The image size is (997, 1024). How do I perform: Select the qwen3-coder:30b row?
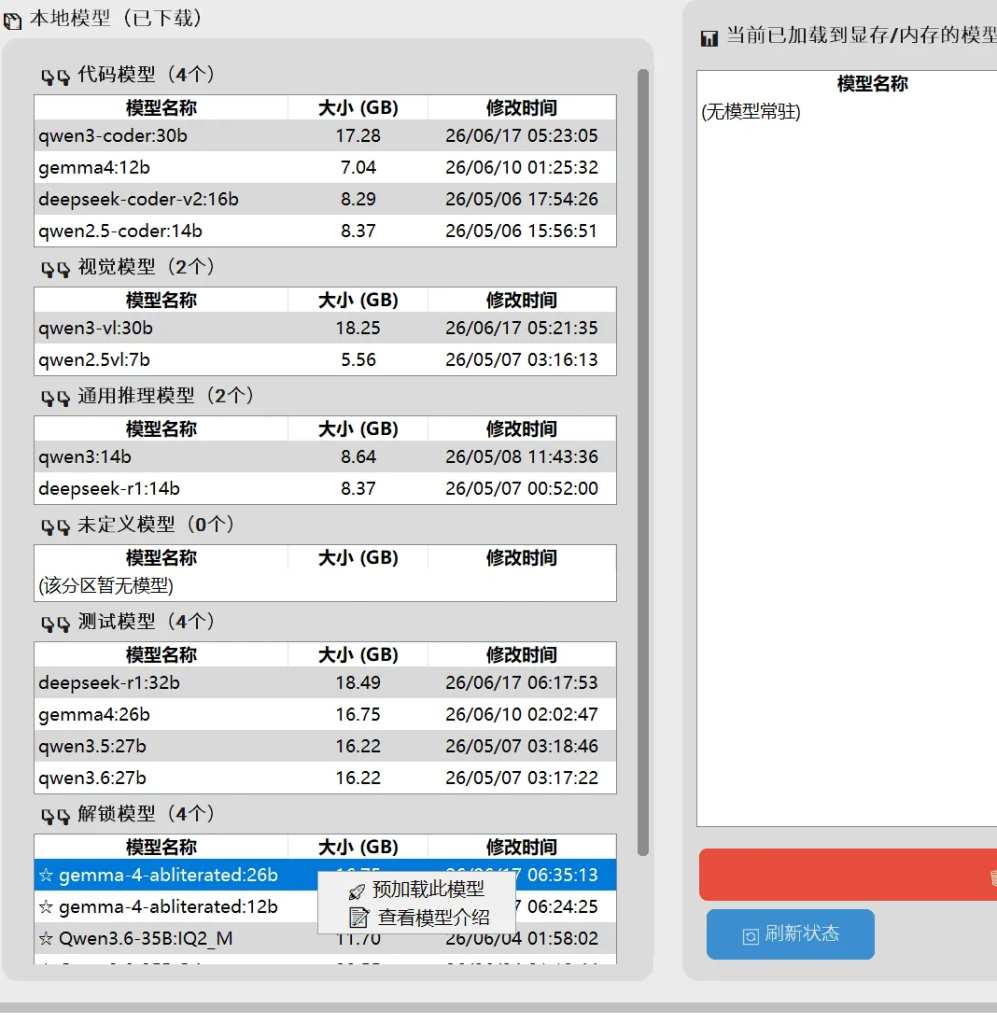(325, 136)
